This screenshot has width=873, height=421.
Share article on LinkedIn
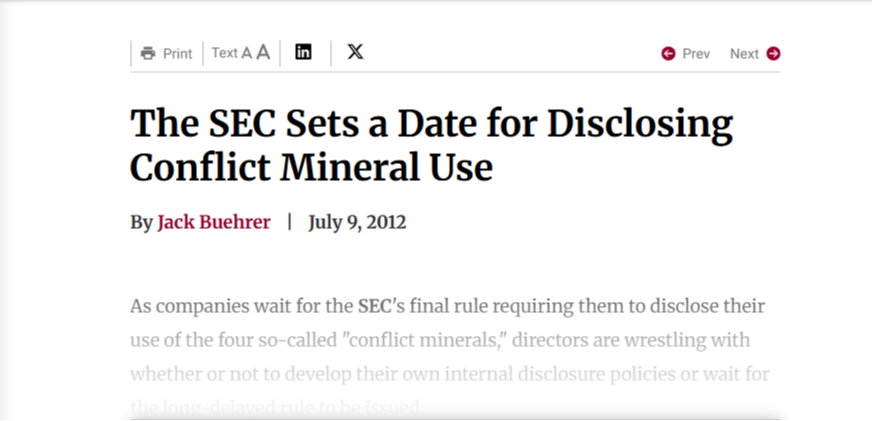point(303,52)
